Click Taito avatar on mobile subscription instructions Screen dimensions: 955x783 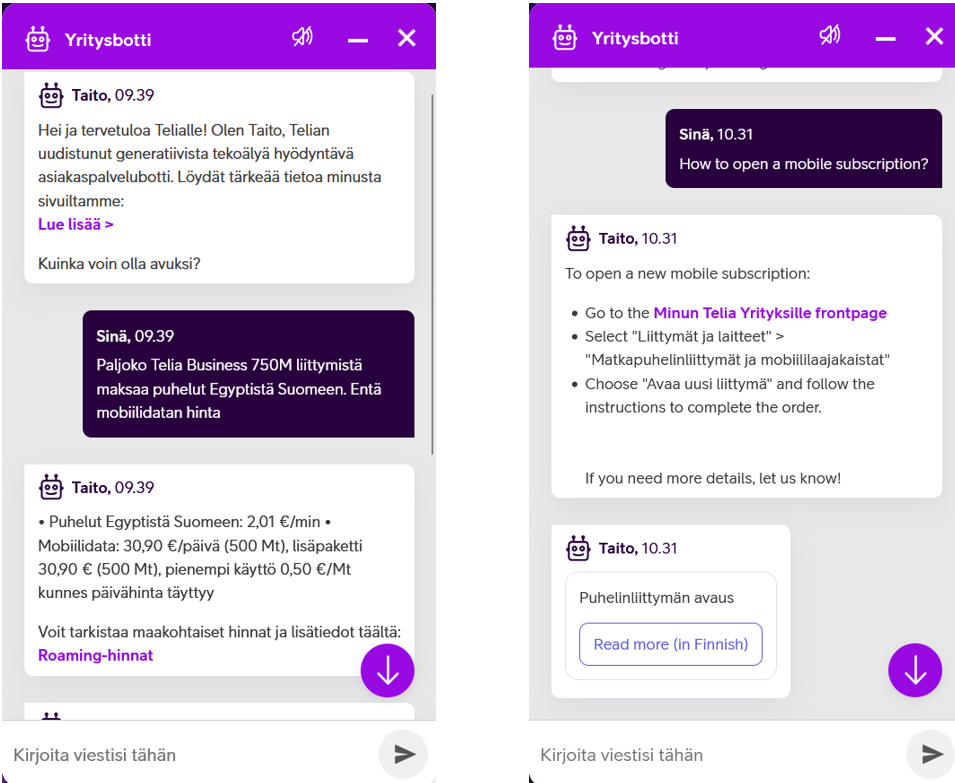coord(578,239)
